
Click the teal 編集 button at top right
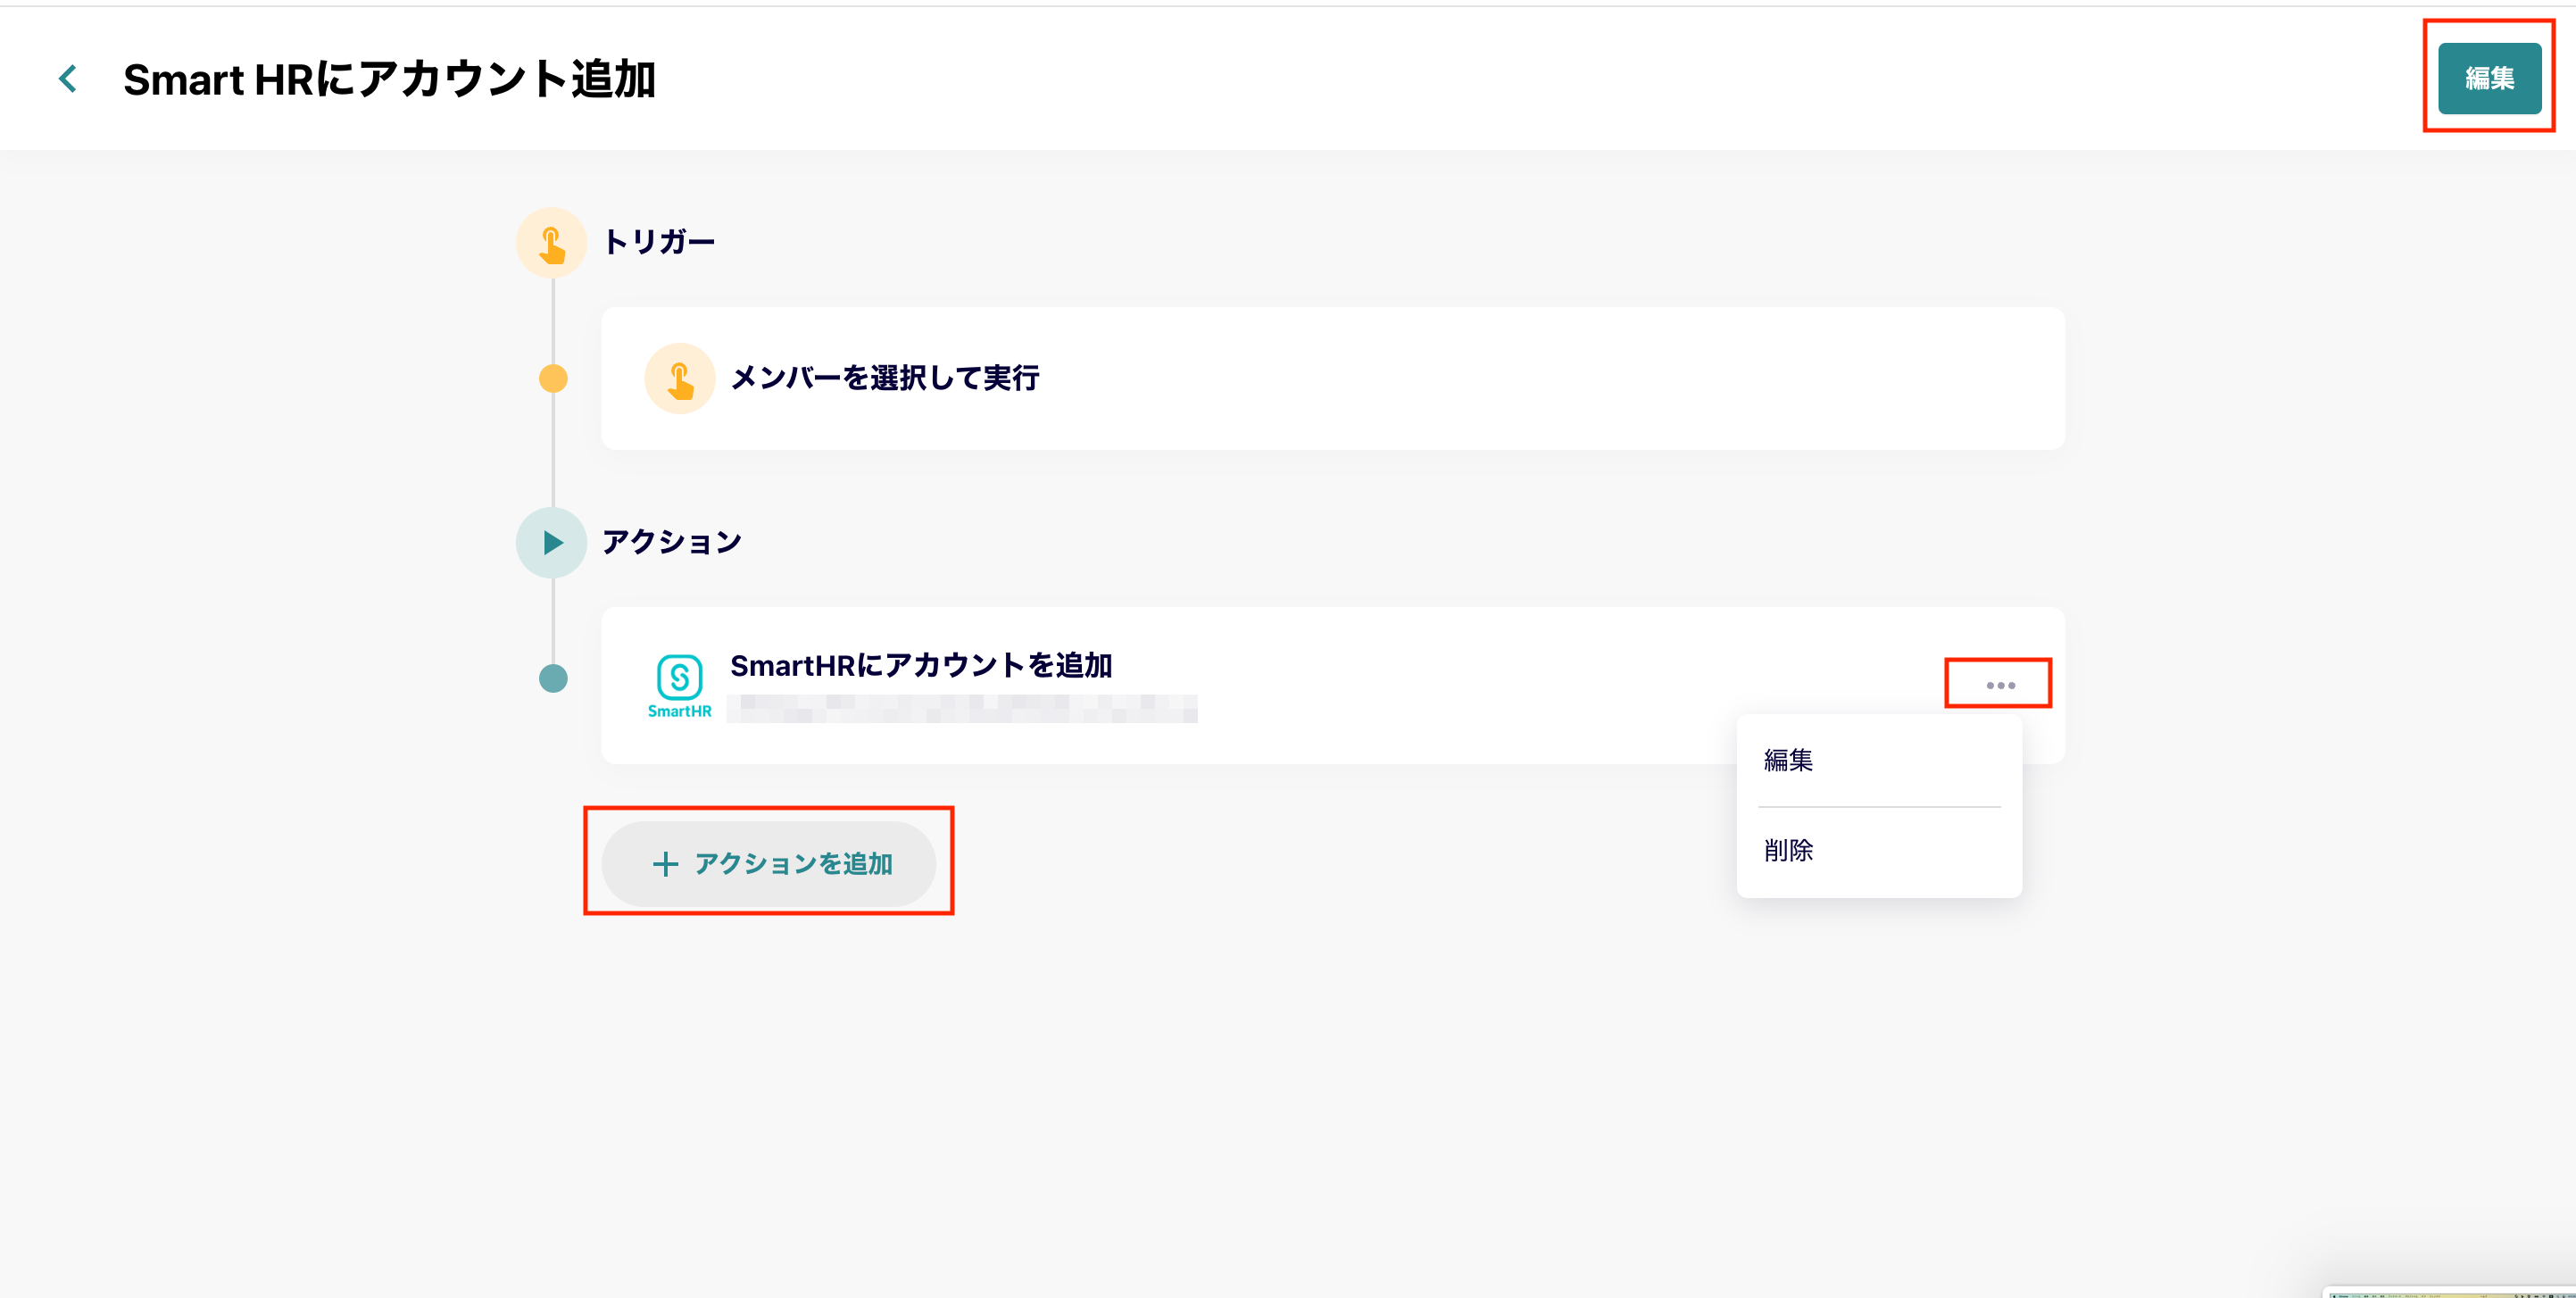[x=2489, y=78]
